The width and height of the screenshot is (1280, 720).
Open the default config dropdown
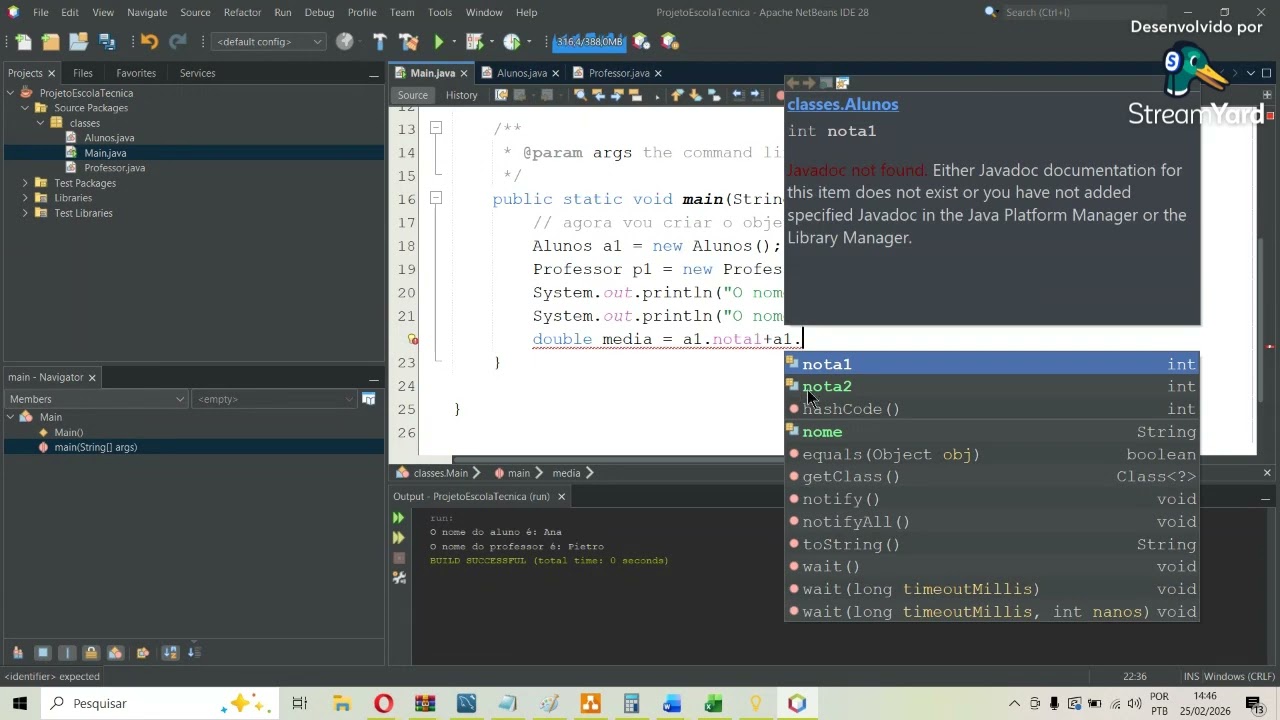click(269, 42)
